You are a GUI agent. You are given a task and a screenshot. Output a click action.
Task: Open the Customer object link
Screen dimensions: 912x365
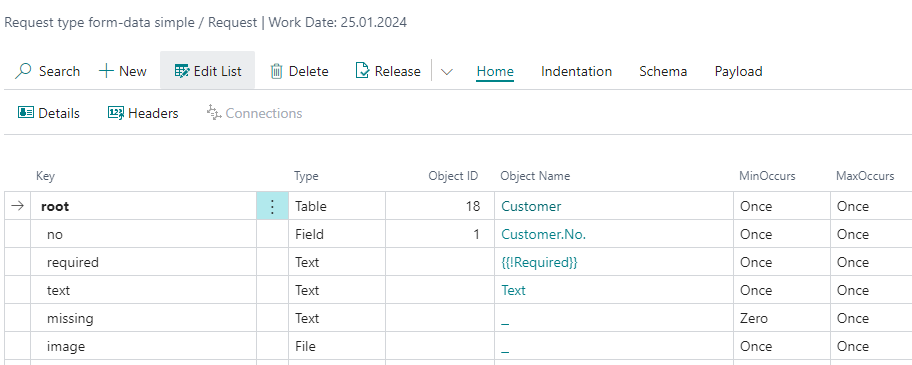coord(531,206)
